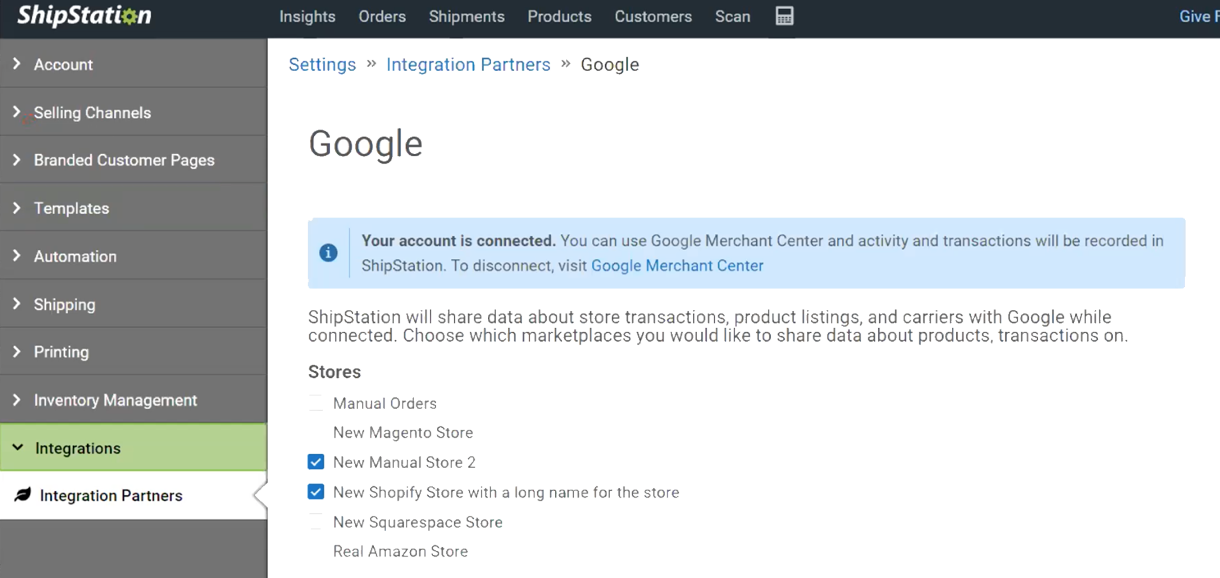Click the Settings breadcrumb link
The image size is (1220, 578).
pos(322,64)
